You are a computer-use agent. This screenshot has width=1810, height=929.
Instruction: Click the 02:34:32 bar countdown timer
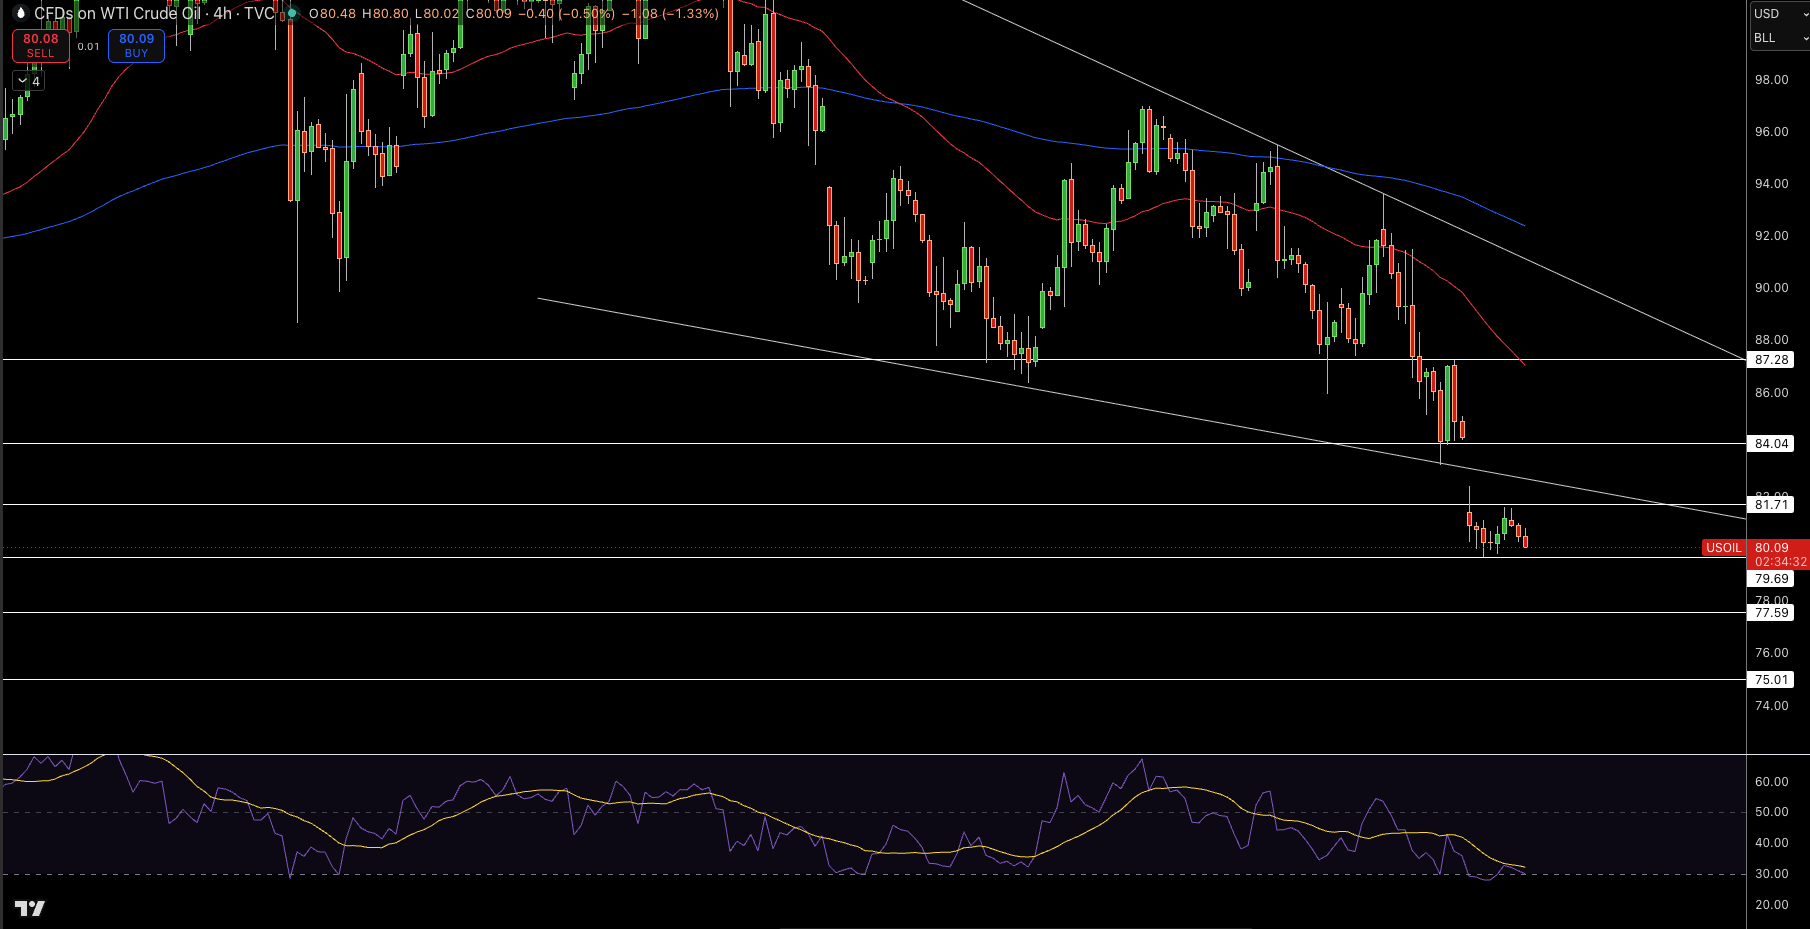pyautogui.click(x=1781, y=562)
